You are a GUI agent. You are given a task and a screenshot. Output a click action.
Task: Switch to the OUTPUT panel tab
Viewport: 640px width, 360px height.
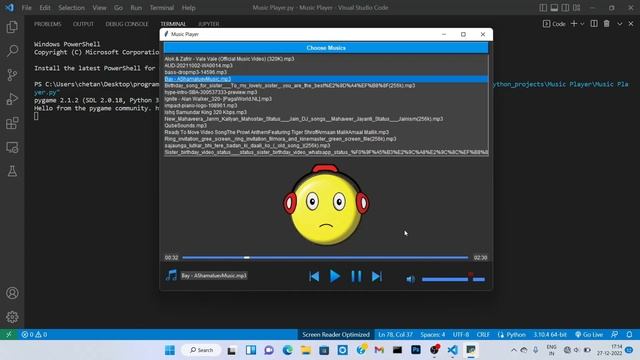pos(83,24)
